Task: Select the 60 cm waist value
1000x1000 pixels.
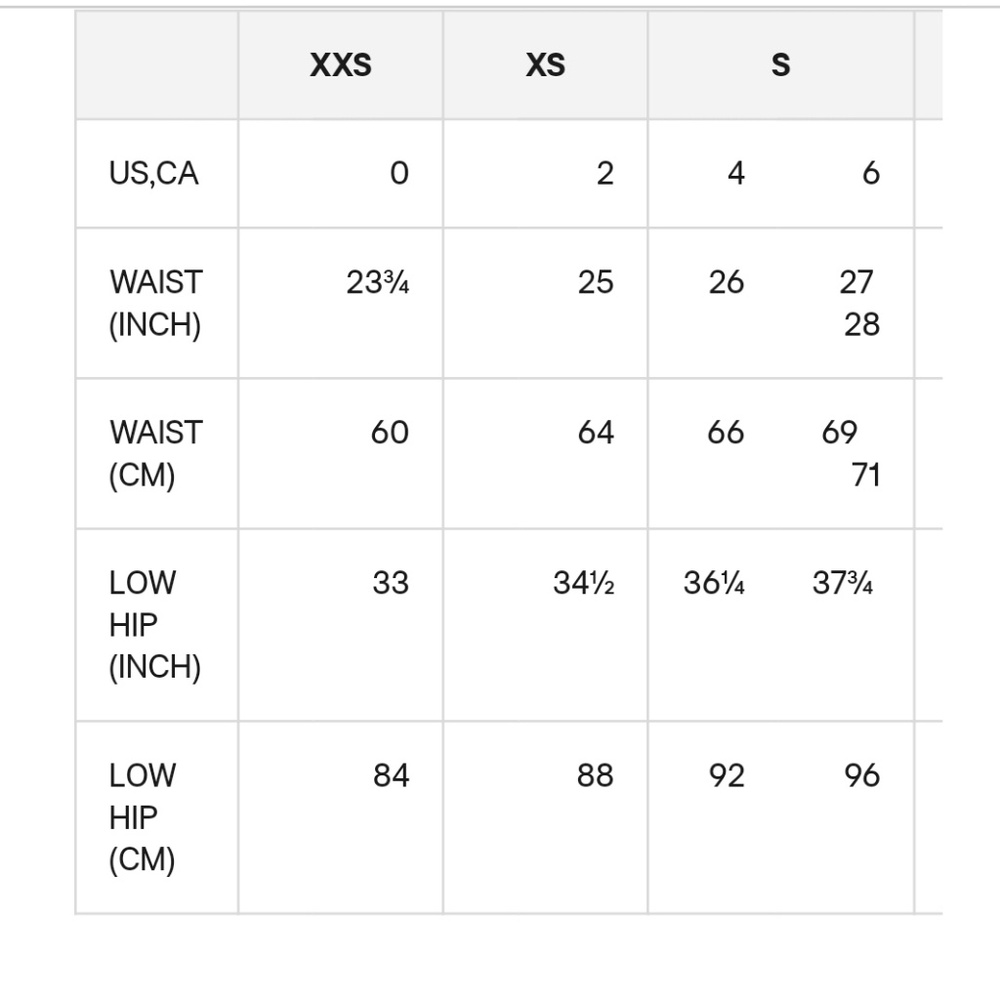Action: [389, 433]
